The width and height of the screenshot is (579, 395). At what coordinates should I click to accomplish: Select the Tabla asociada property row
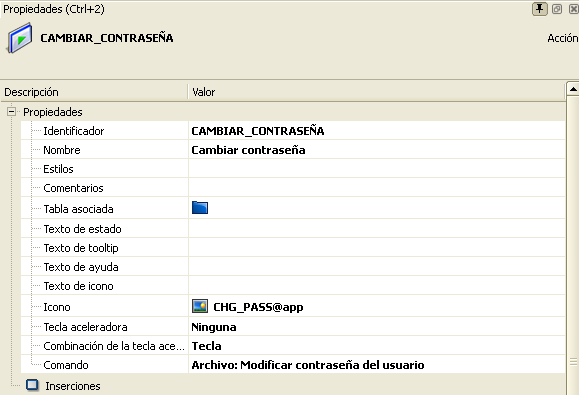[293, 209]
